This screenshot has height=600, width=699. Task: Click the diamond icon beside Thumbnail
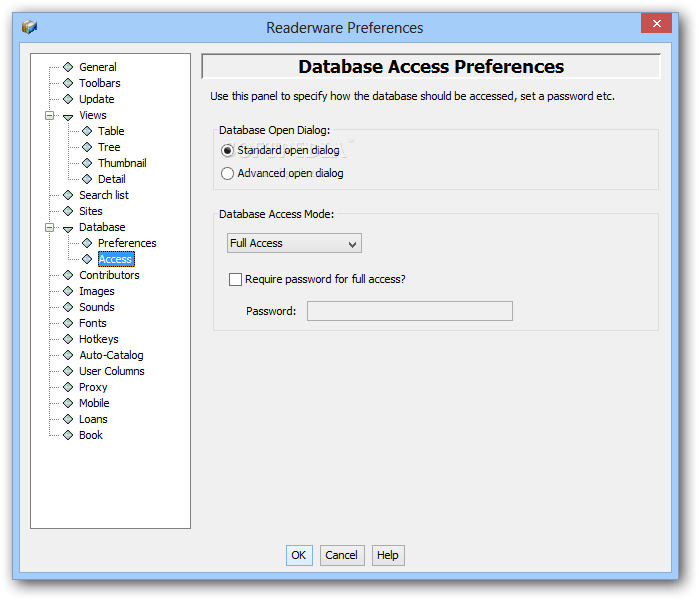(x=87, y=163)
